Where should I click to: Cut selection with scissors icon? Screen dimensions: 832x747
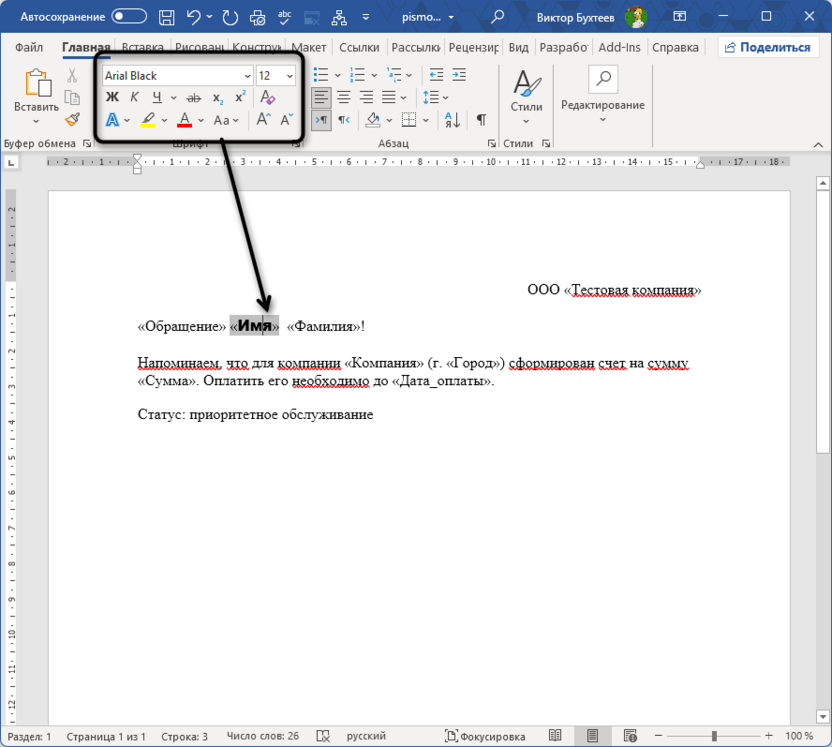(x=72, y=75)
